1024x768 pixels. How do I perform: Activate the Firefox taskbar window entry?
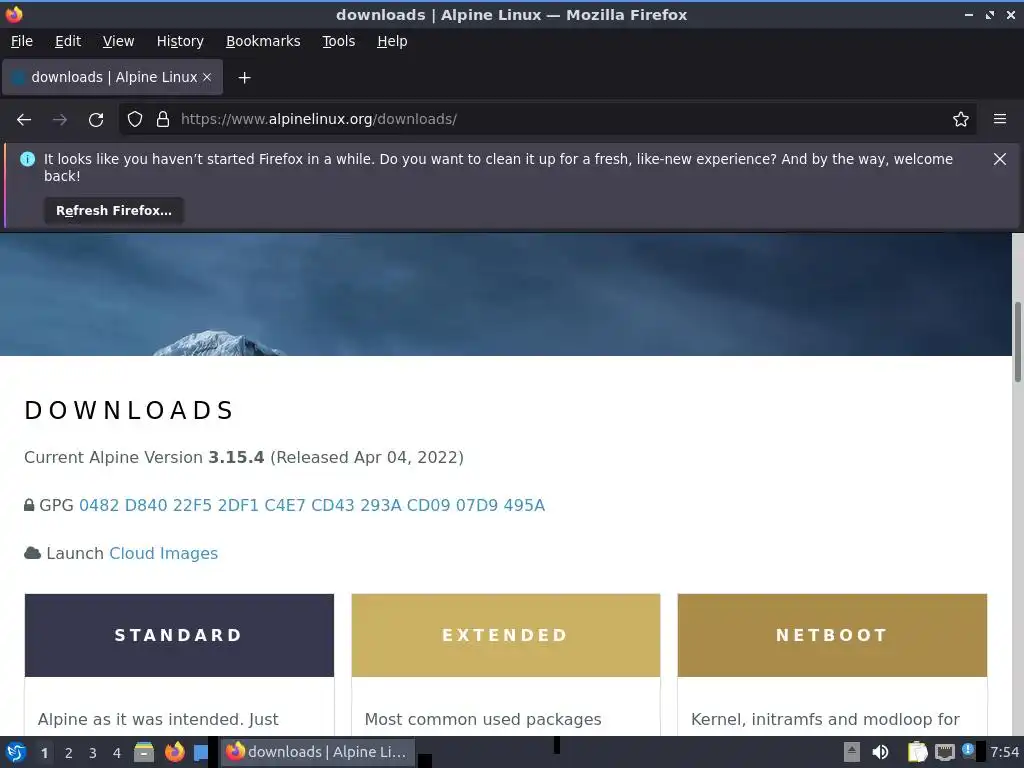(x=317, y=752)
